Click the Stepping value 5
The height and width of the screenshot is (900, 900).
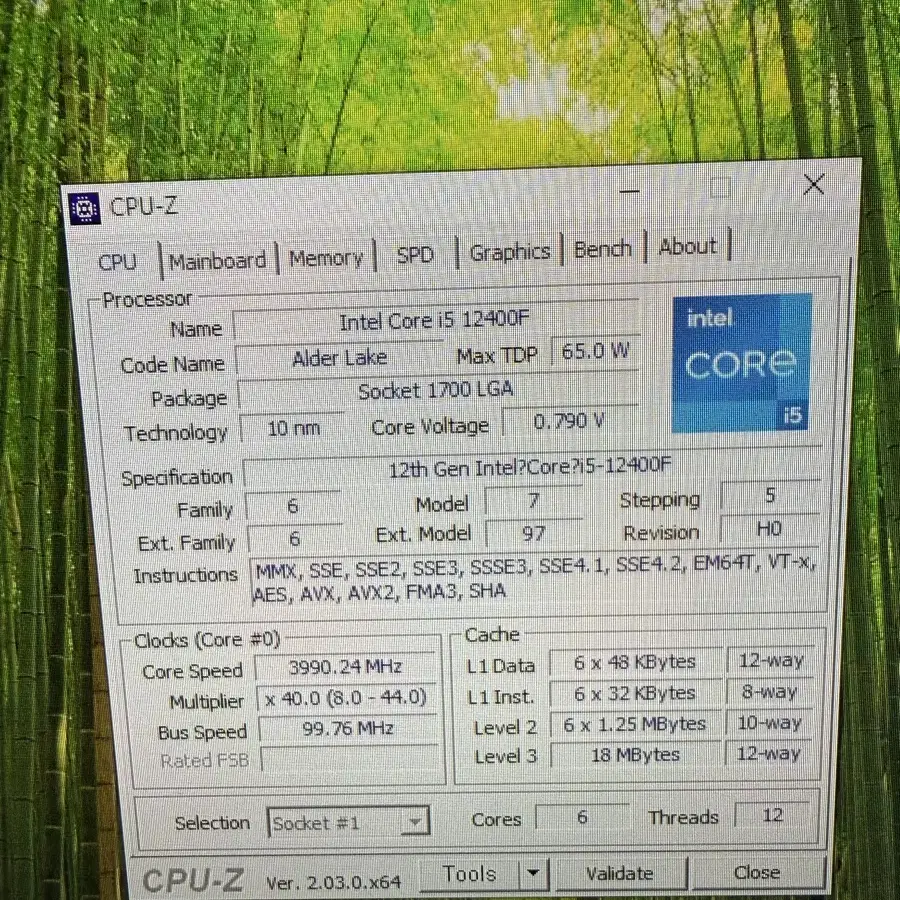pos(770,496)
